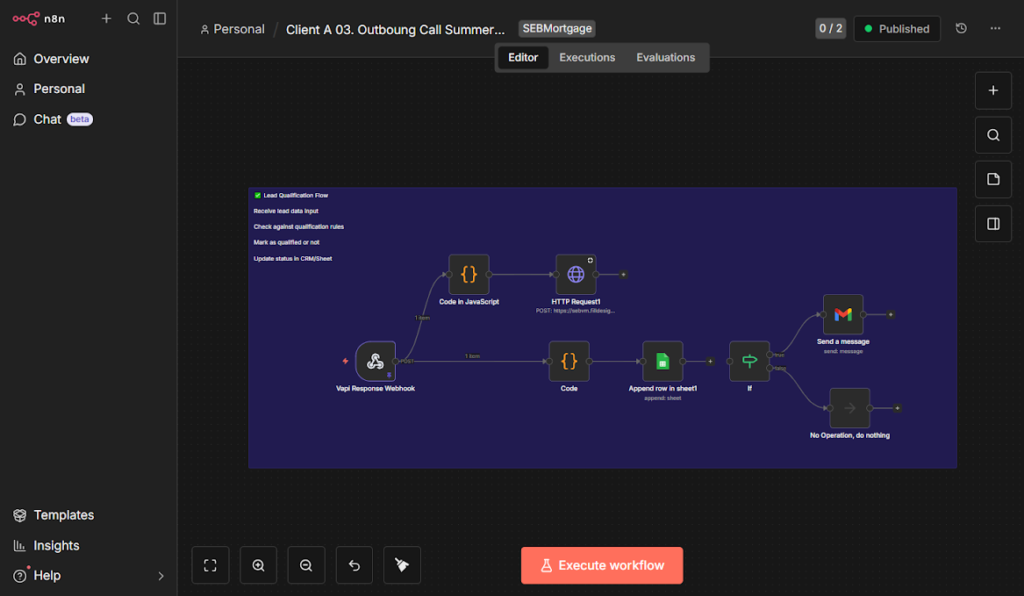Switch to the Executions tab
The image size is (1024, 596).
tap(587, 57)
